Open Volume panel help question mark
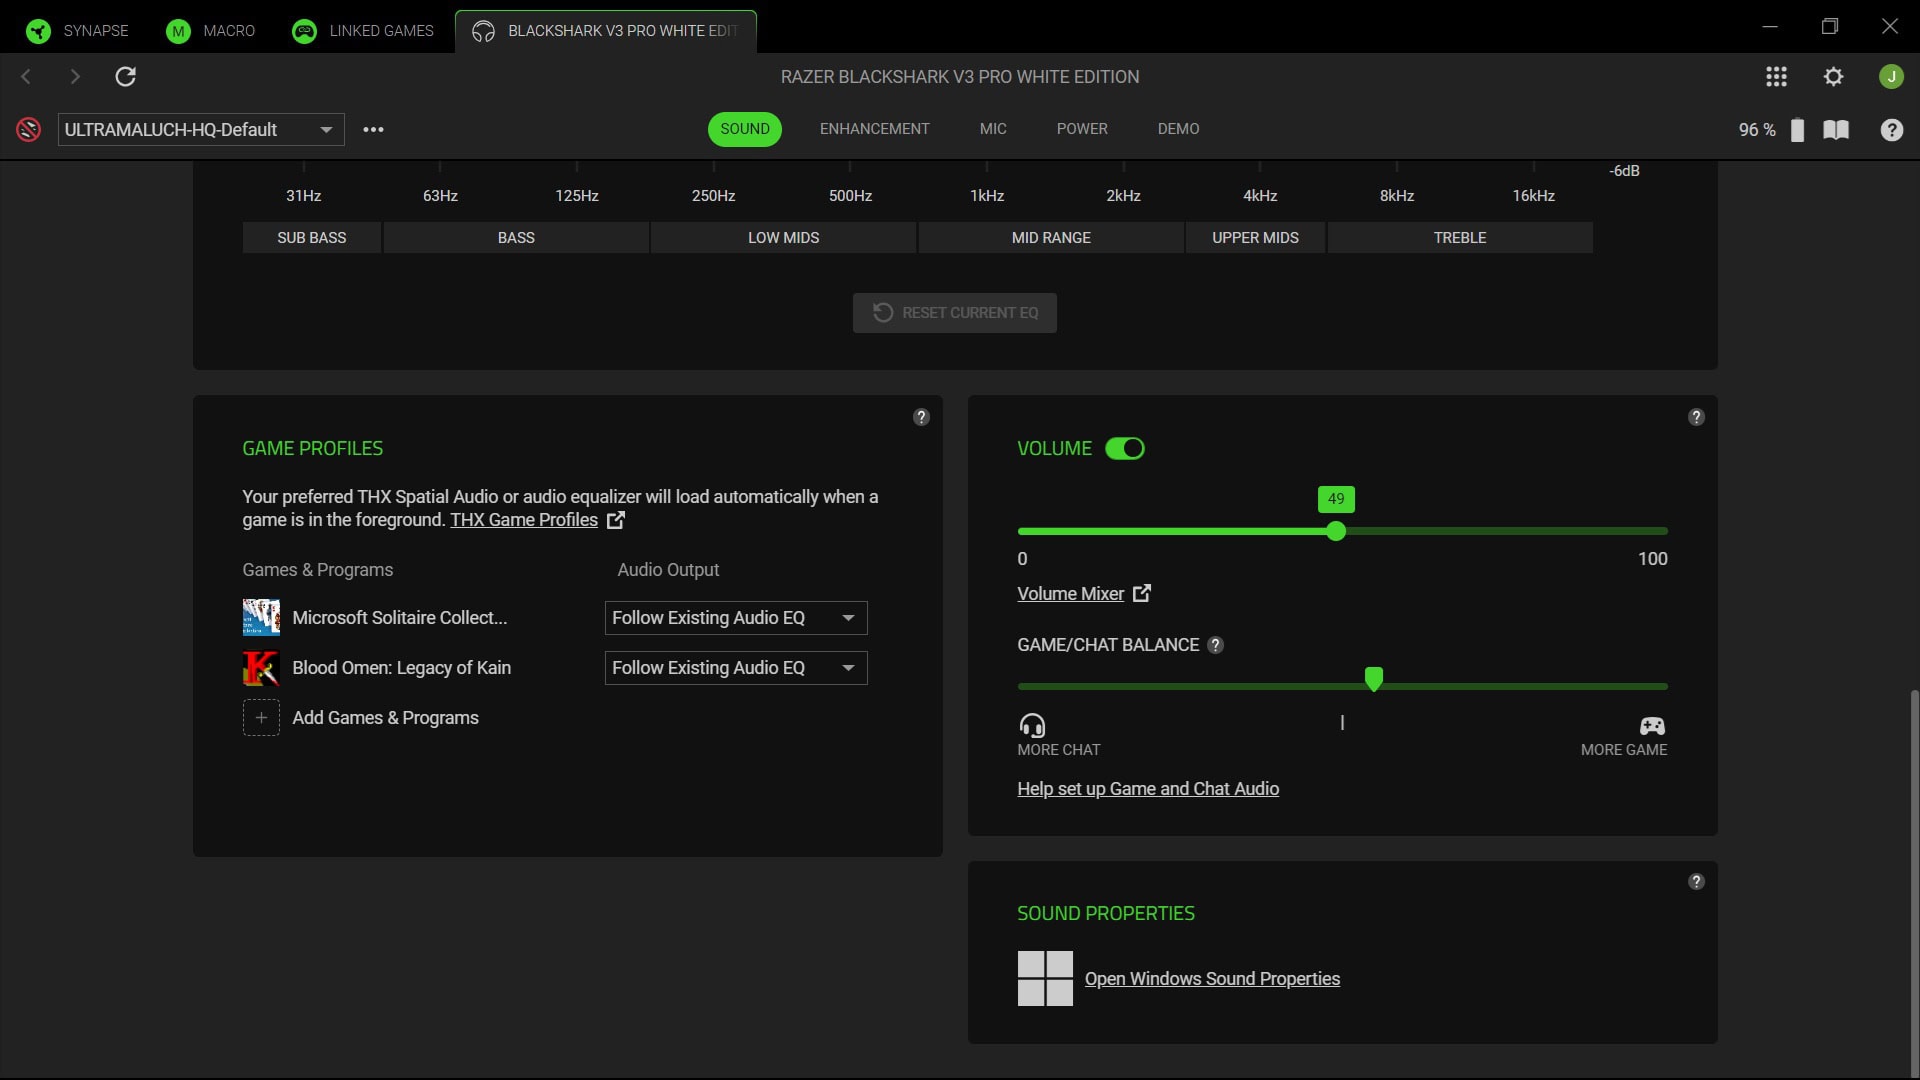This screenshot has width=1920, height=1080. click(1696, 417)
